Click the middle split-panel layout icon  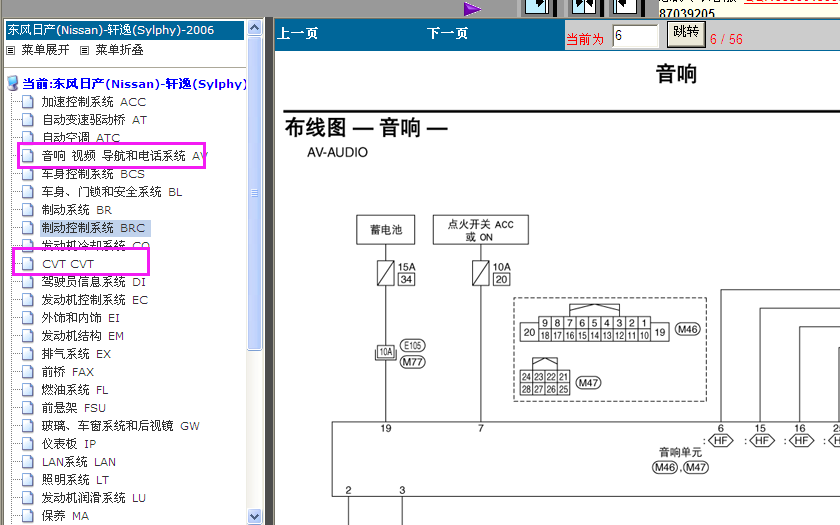point(583,6)
